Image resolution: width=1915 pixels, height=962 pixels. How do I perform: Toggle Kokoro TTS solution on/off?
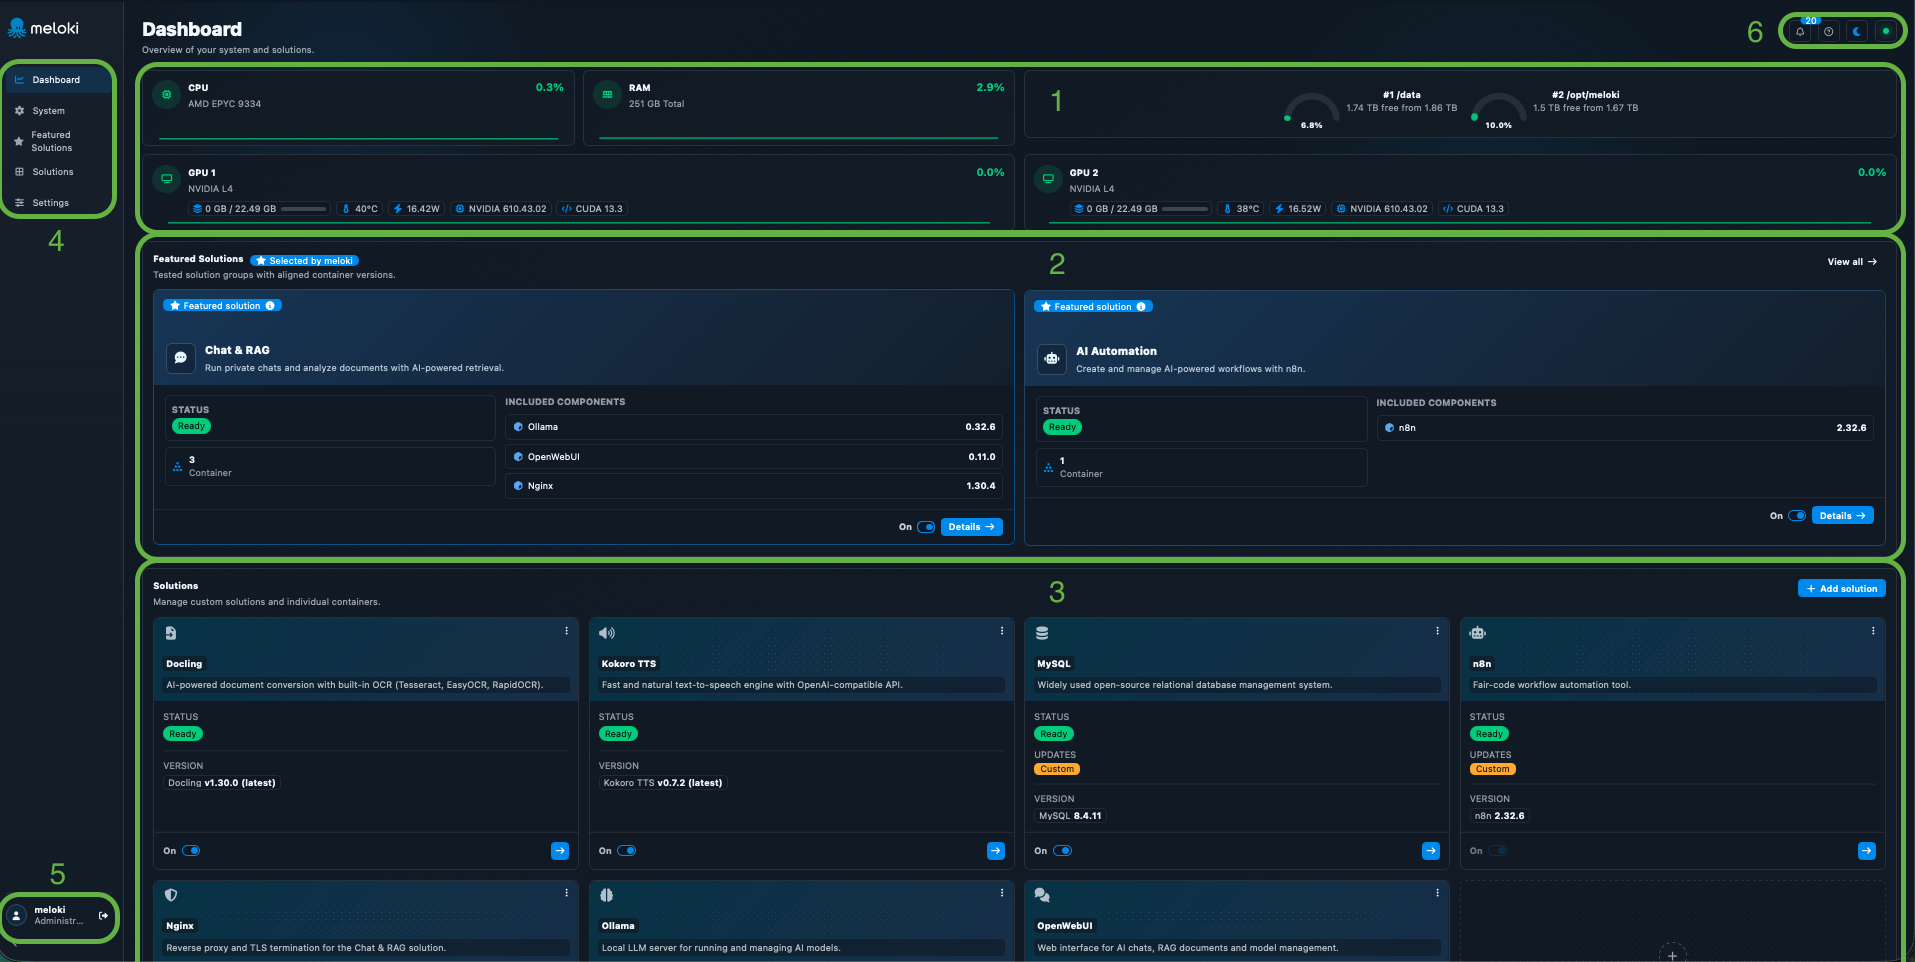coord(627,851)
